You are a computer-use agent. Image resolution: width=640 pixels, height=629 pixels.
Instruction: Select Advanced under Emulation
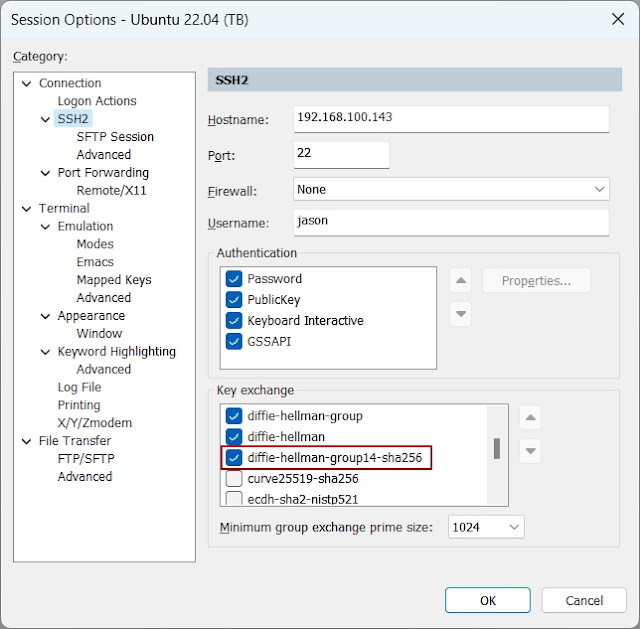pos(104,298)
